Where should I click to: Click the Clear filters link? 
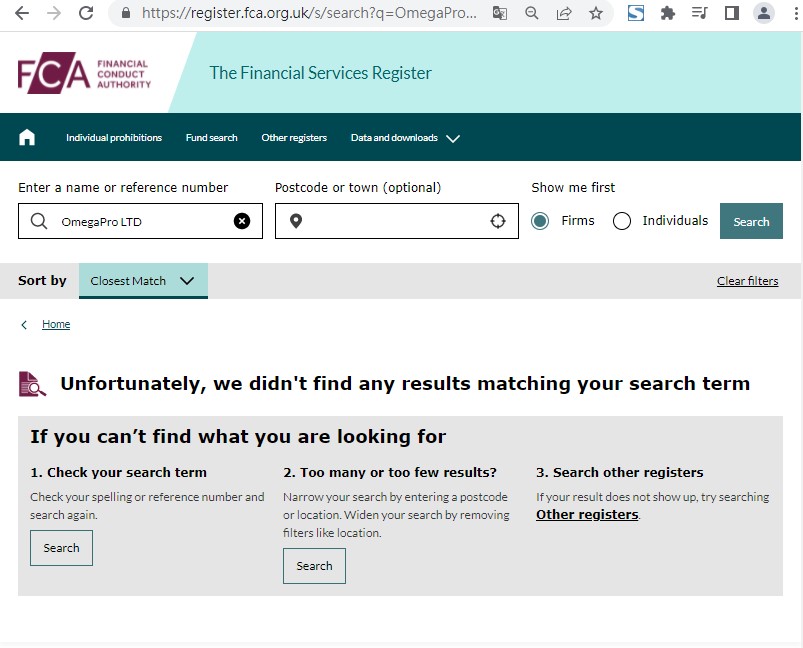click(x=748, y=281)
